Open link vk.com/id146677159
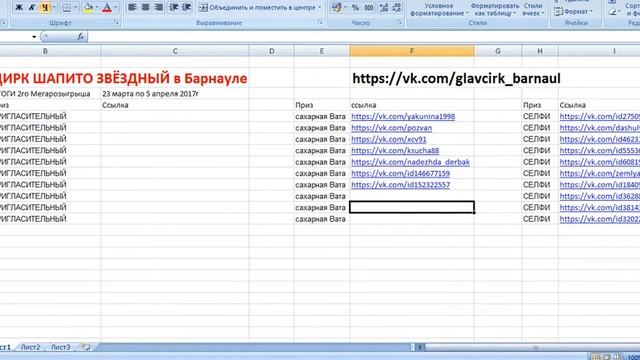The image size is (640, 360). pyautogui.click(x=400, y=173)
